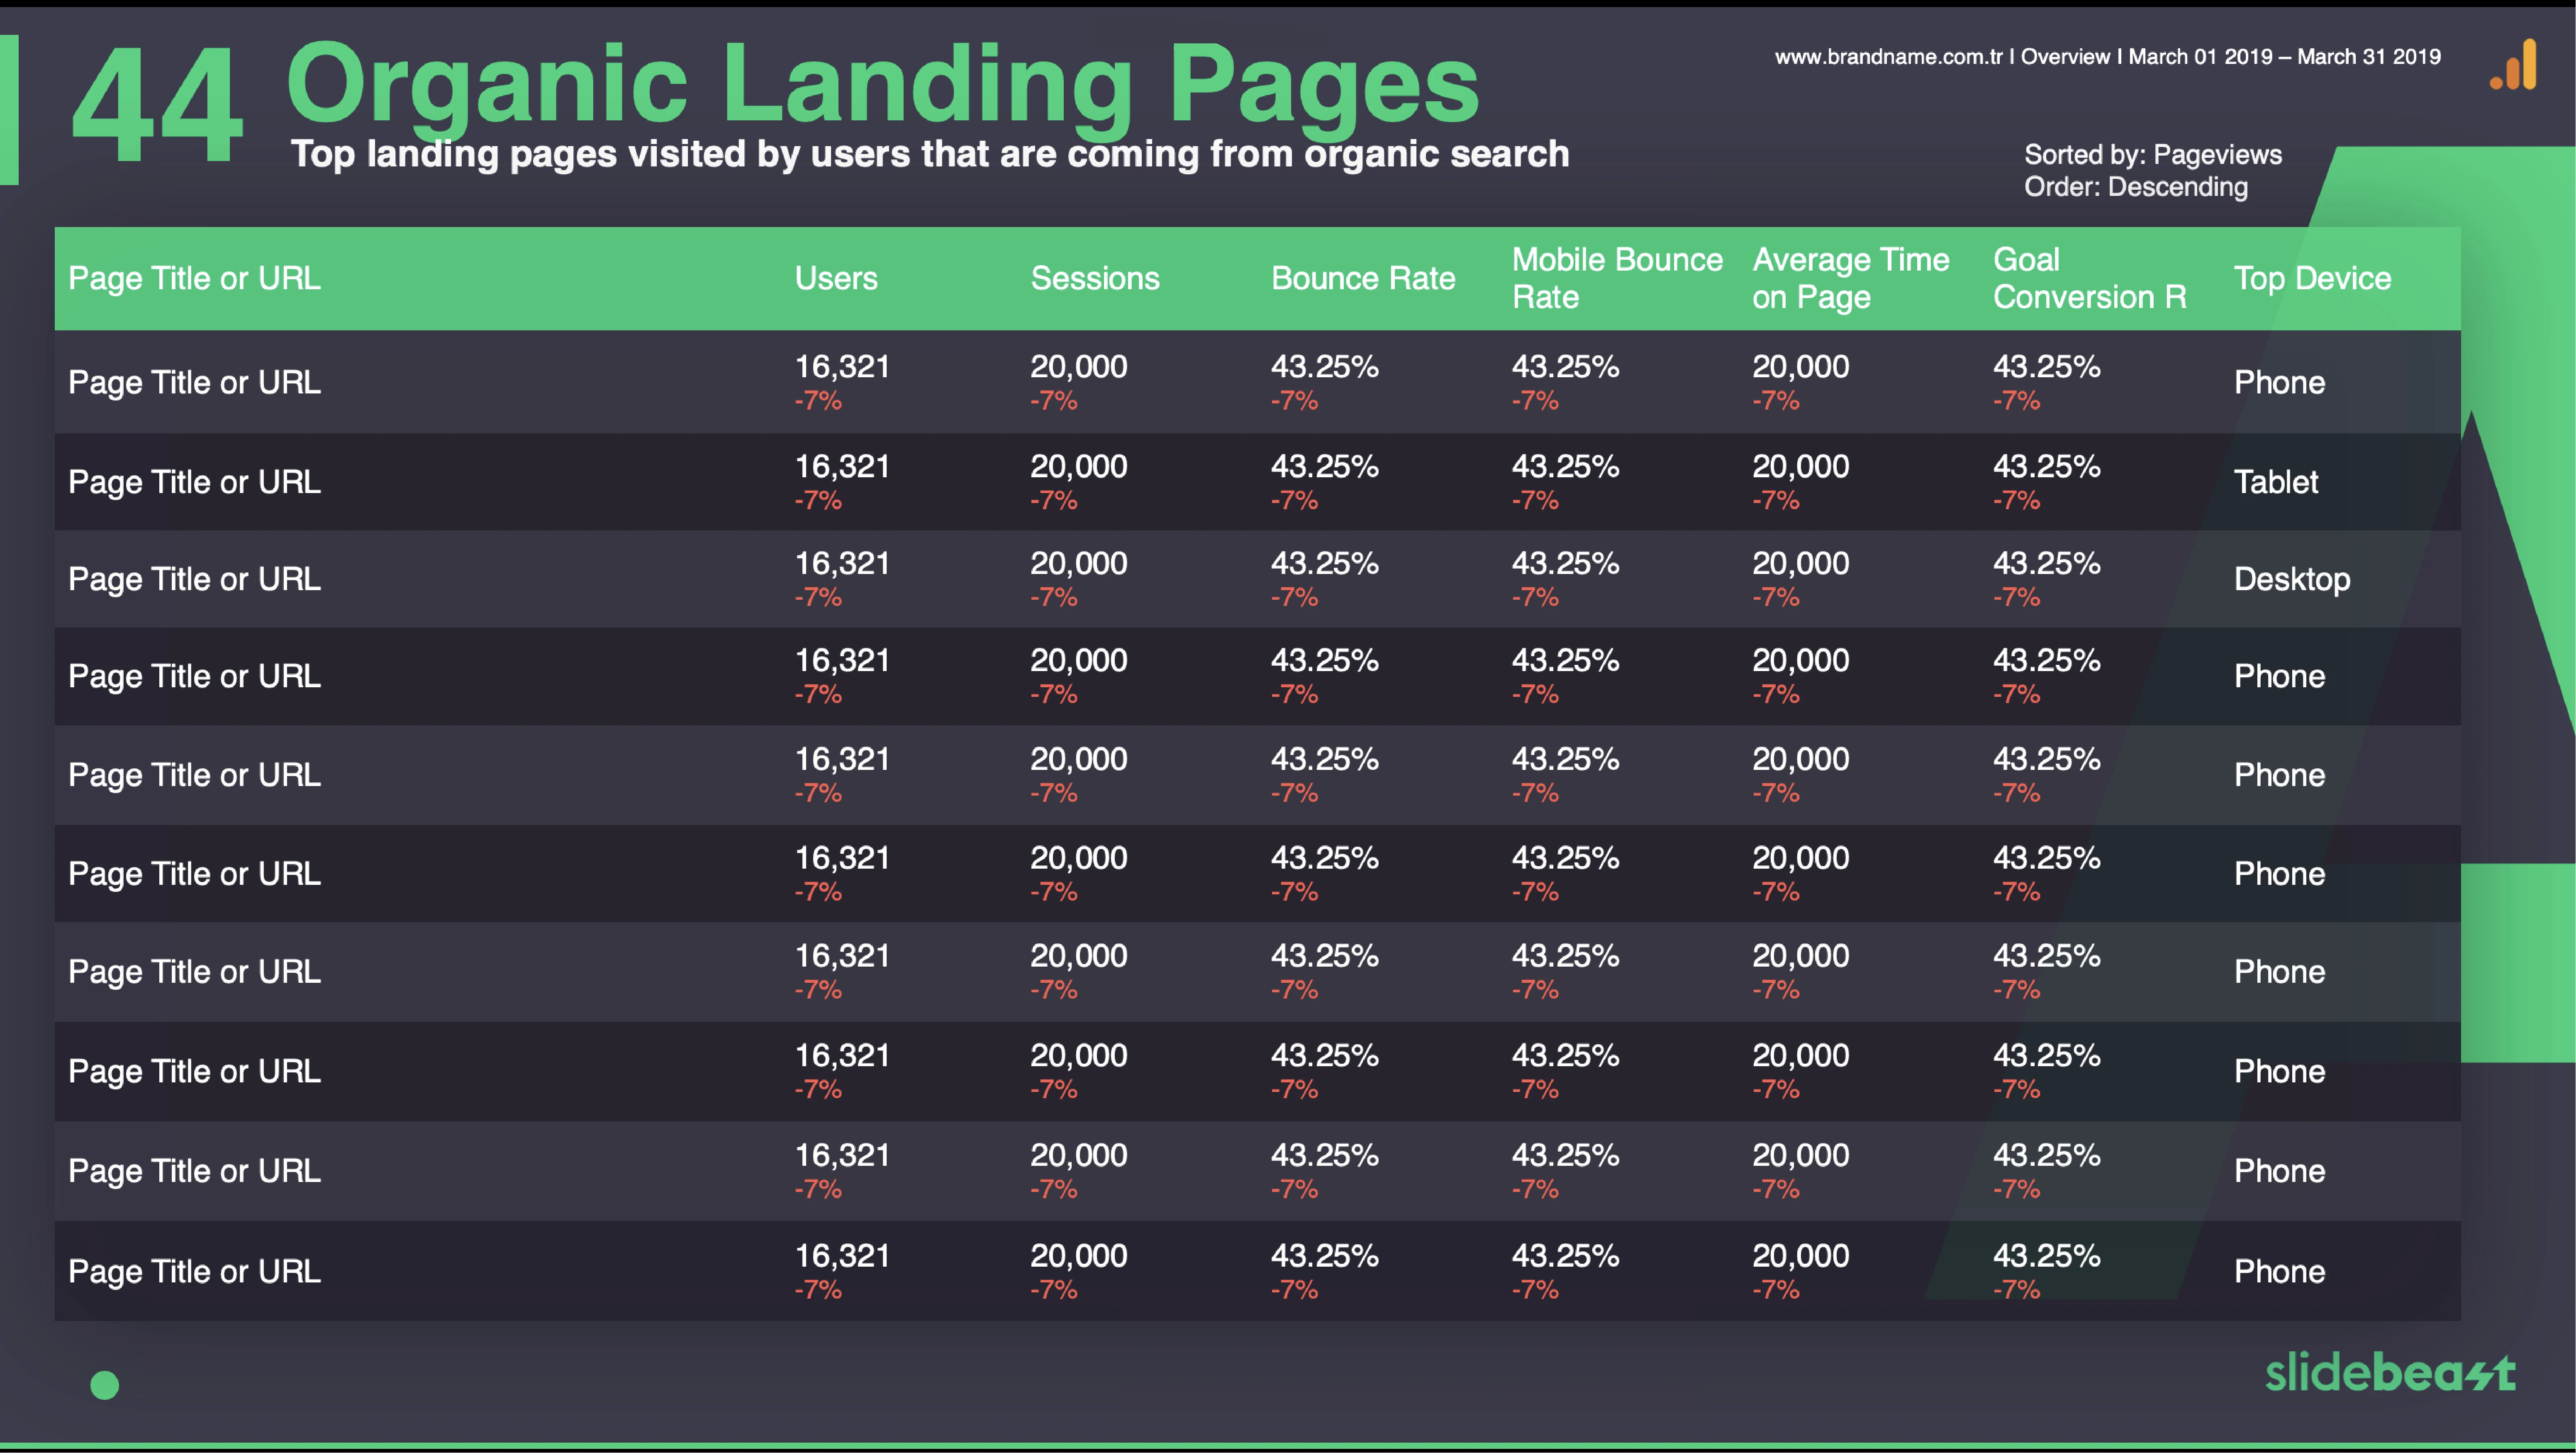Select the Sessions column header
The height and width of the screenshot is (1453, 2576).
coord(1095,278)
